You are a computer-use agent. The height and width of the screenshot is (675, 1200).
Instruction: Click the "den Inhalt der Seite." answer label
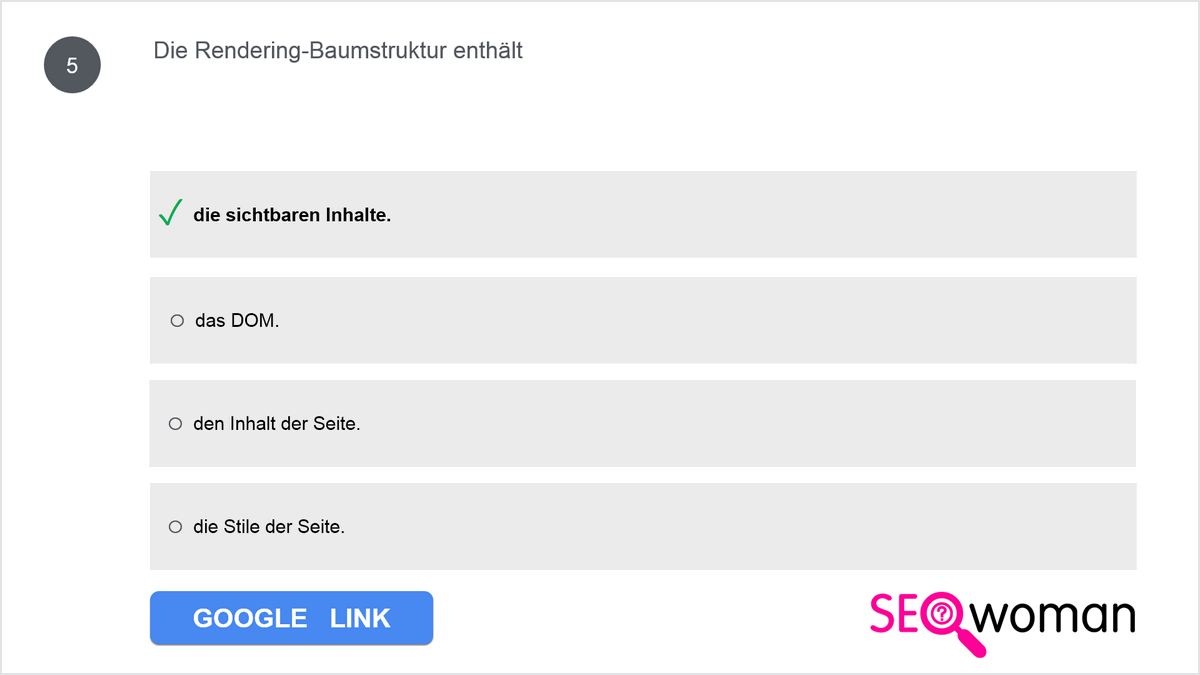276,424
